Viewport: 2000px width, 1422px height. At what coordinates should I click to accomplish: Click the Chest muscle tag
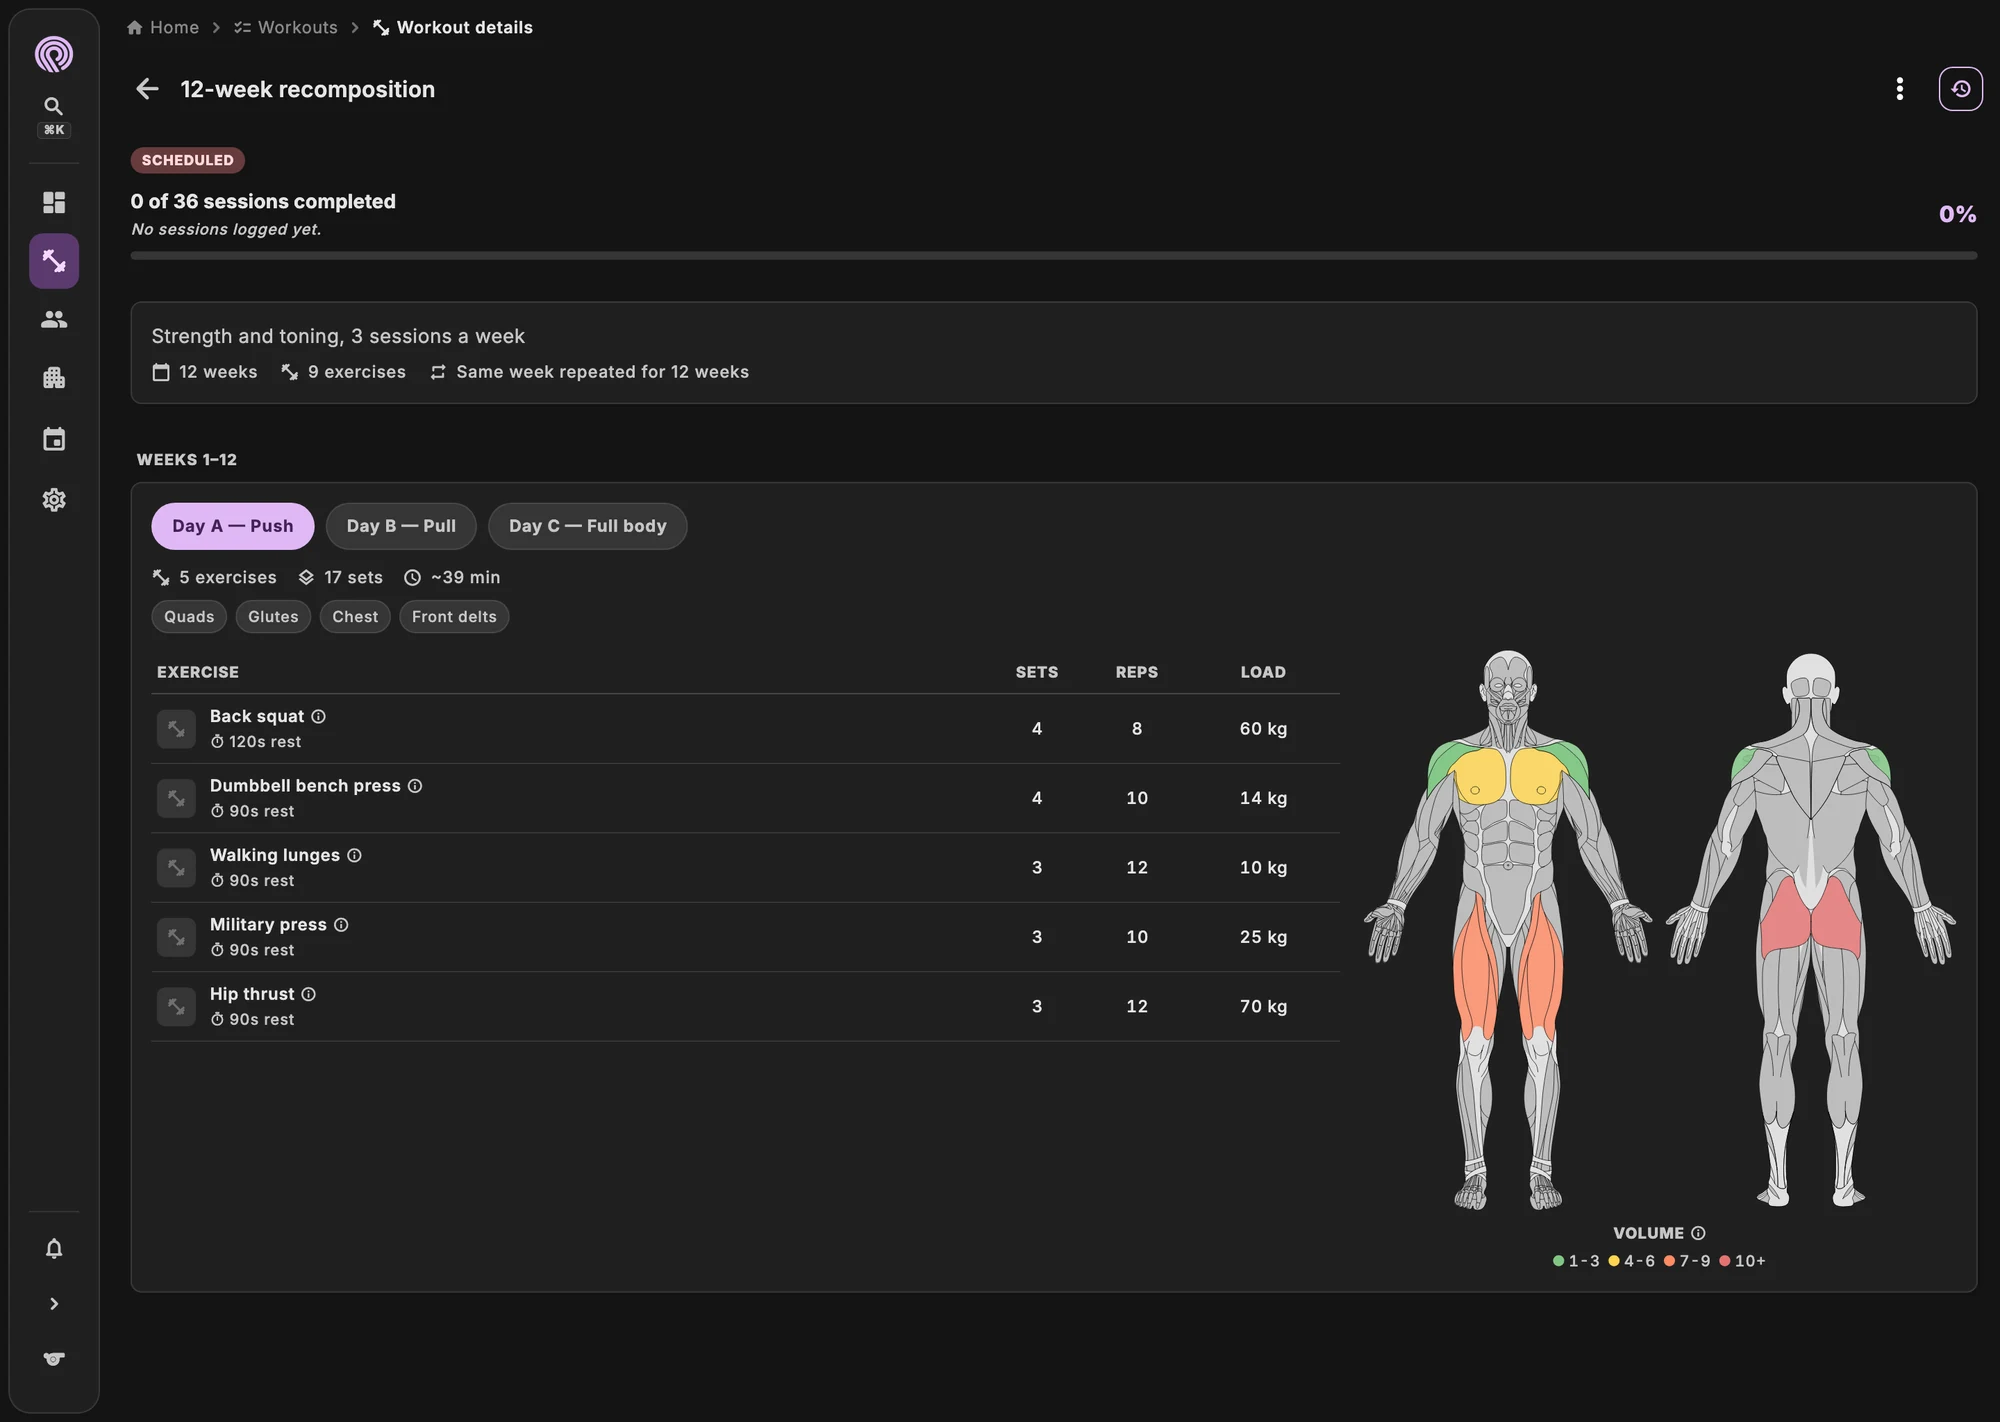[x=355, y=617]
